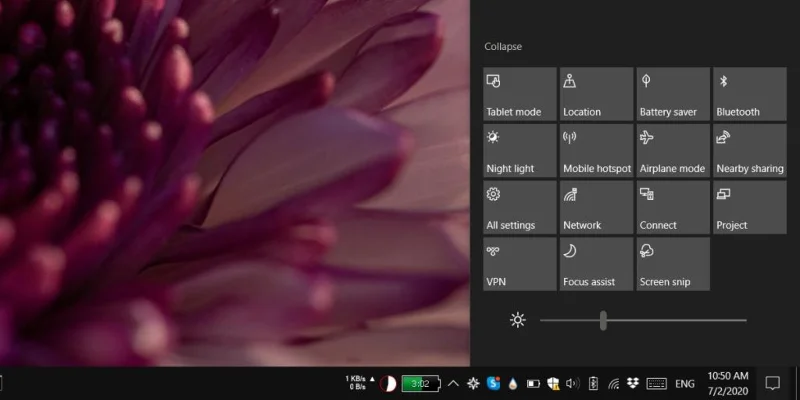Toggle the Location quick action tile

596,94
